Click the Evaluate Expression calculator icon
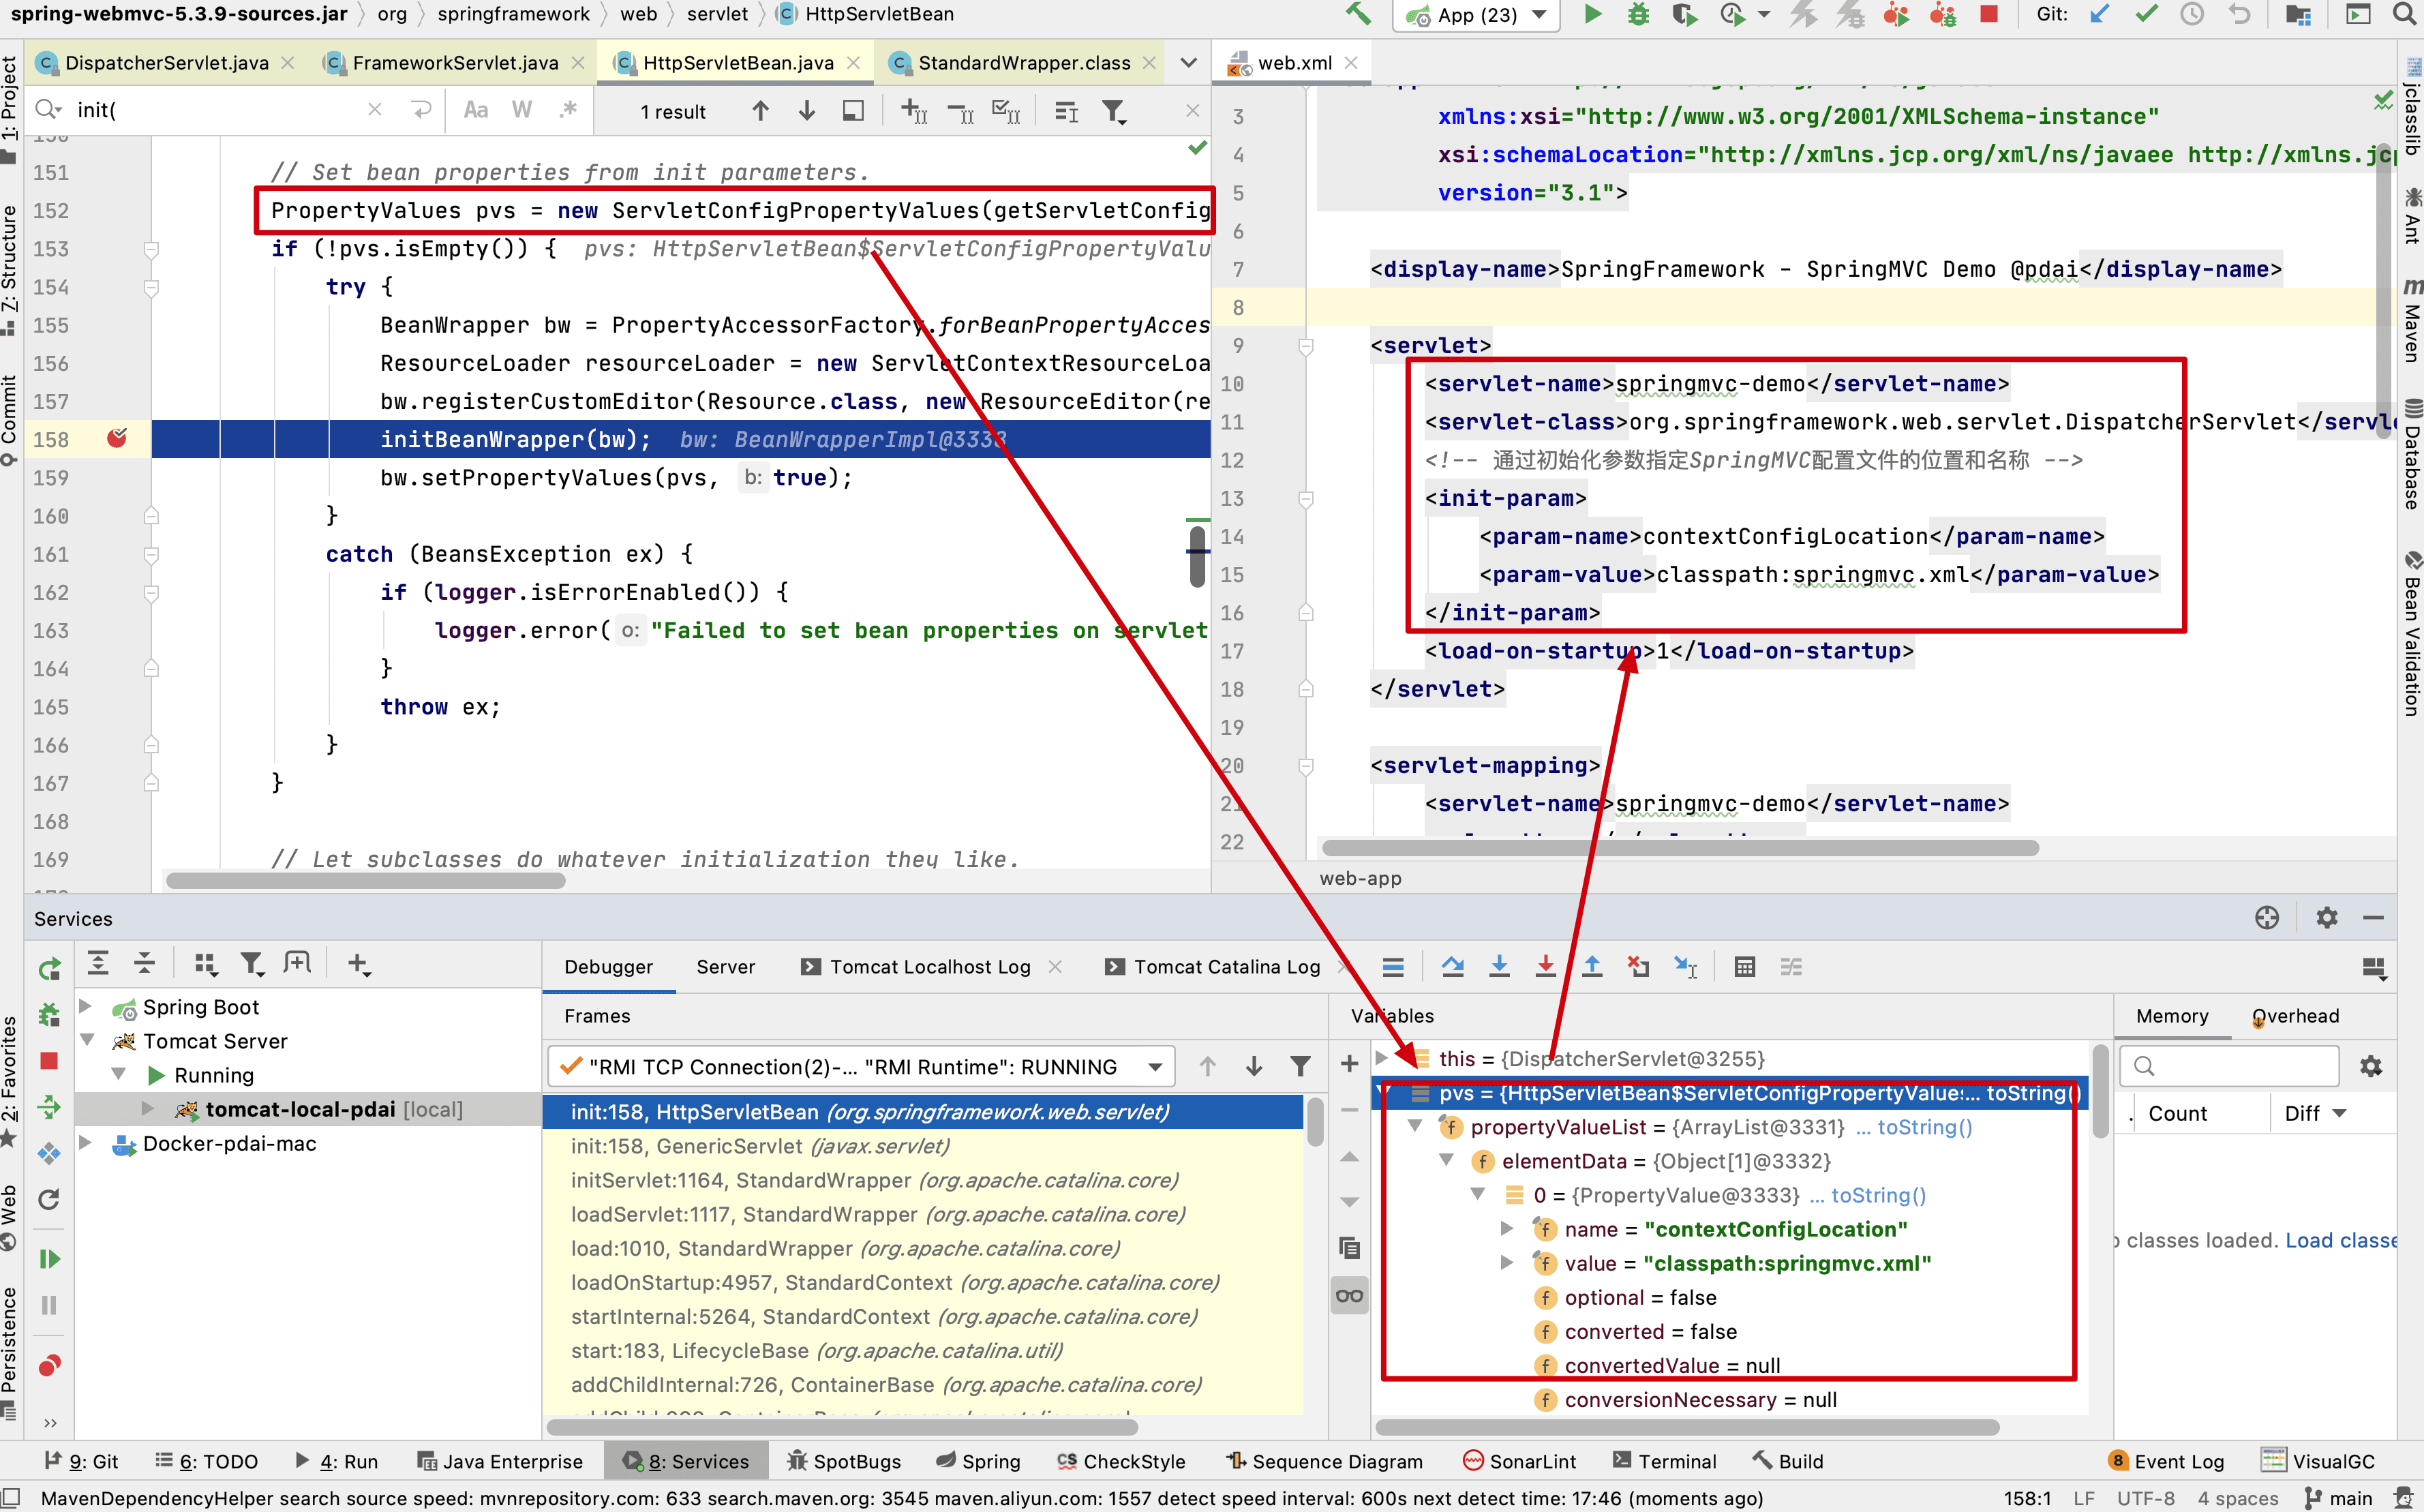This screenshot has height=1512, width=2424. click(1745, 967)
